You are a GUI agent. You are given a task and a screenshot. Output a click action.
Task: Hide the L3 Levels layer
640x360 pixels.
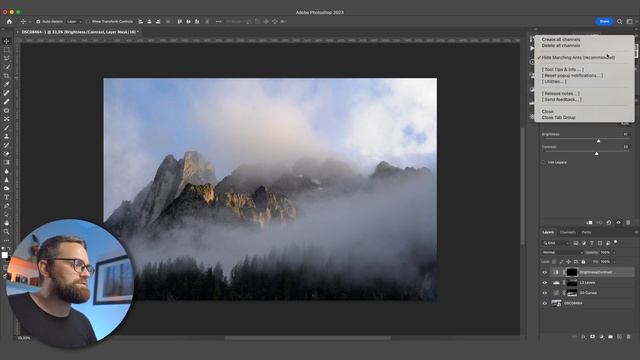coord(544,282)
